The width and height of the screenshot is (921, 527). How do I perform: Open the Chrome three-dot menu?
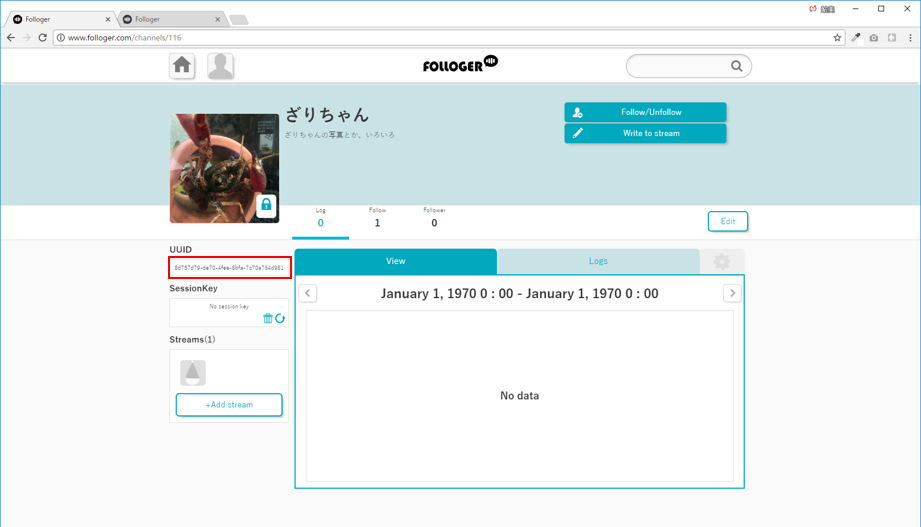(910, 38)
